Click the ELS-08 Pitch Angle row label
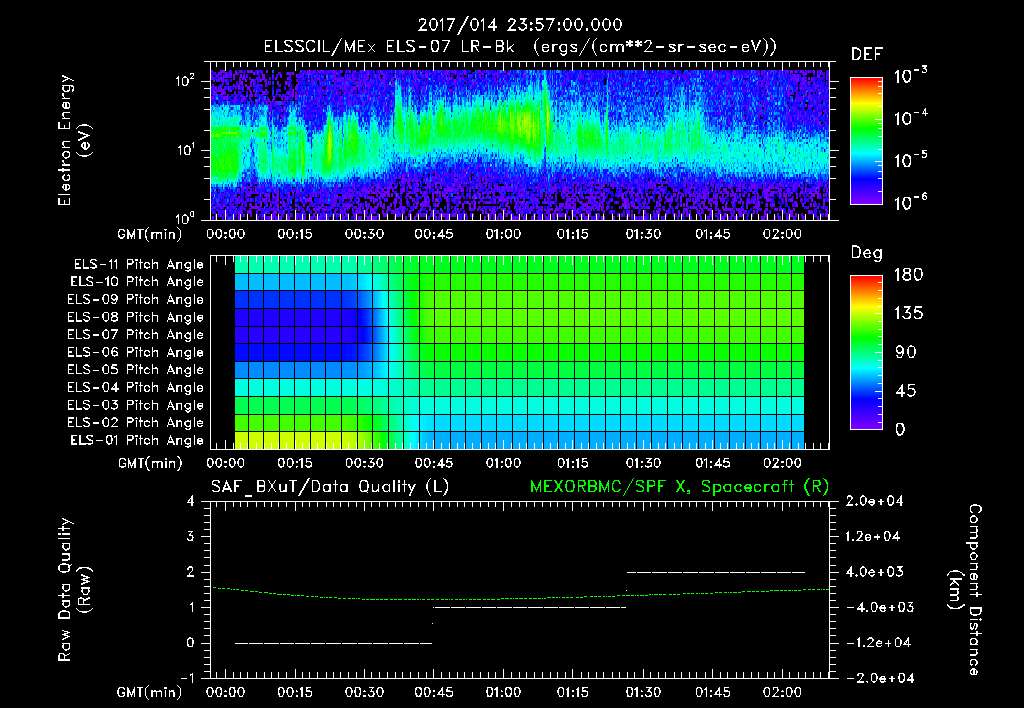 click(x=136, y=317)
